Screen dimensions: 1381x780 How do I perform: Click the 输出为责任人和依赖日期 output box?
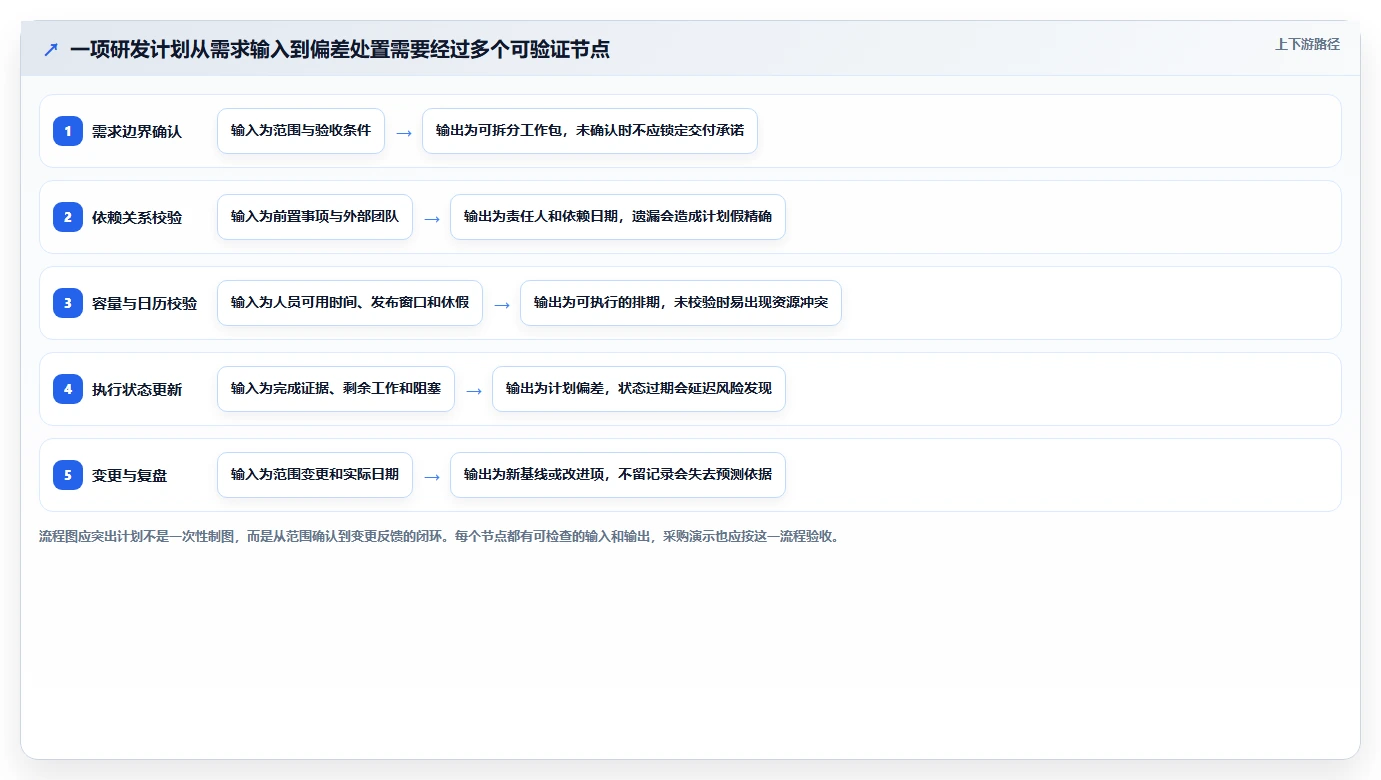click(618, 217)
